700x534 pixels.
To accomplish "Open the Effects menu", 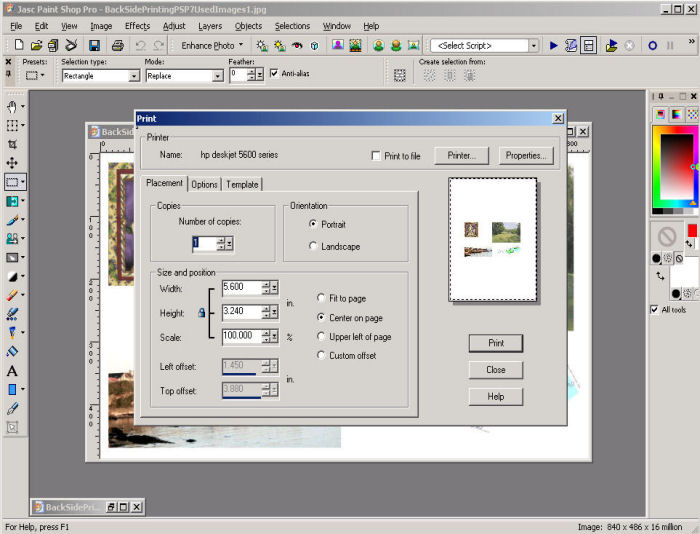I will (137, 26).
